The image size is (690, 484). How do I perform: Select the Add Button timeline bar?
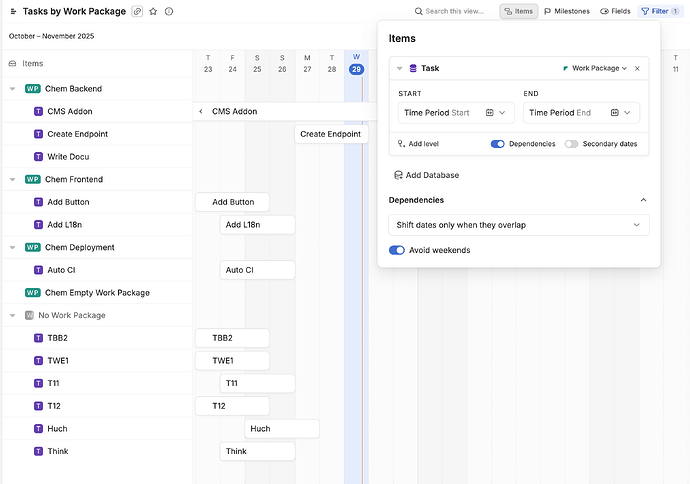[x=232, y=202]
